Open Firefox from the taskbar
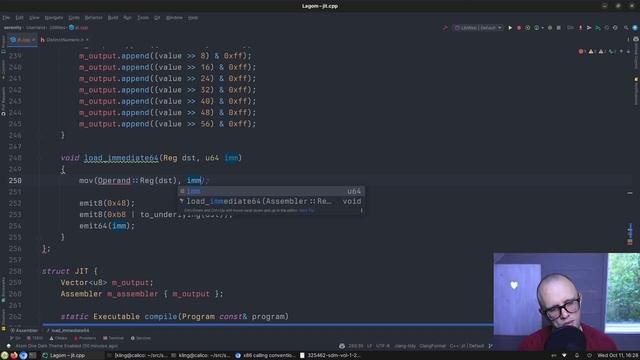Screen dimensions: 640x360 click(x=14, y=356)
